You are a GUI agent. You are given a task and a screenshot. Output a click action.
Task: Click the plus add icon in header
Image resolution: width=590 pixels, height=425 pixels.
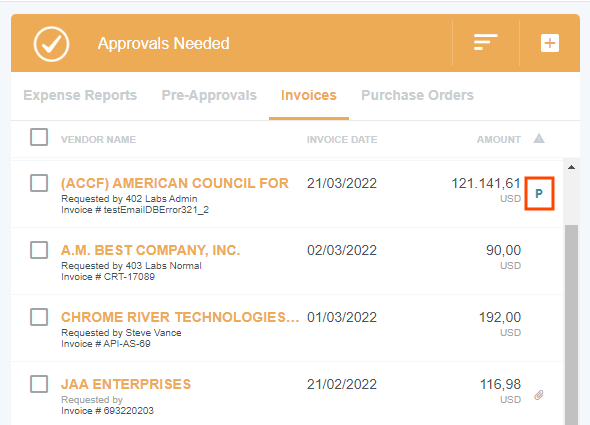[550, 43]
